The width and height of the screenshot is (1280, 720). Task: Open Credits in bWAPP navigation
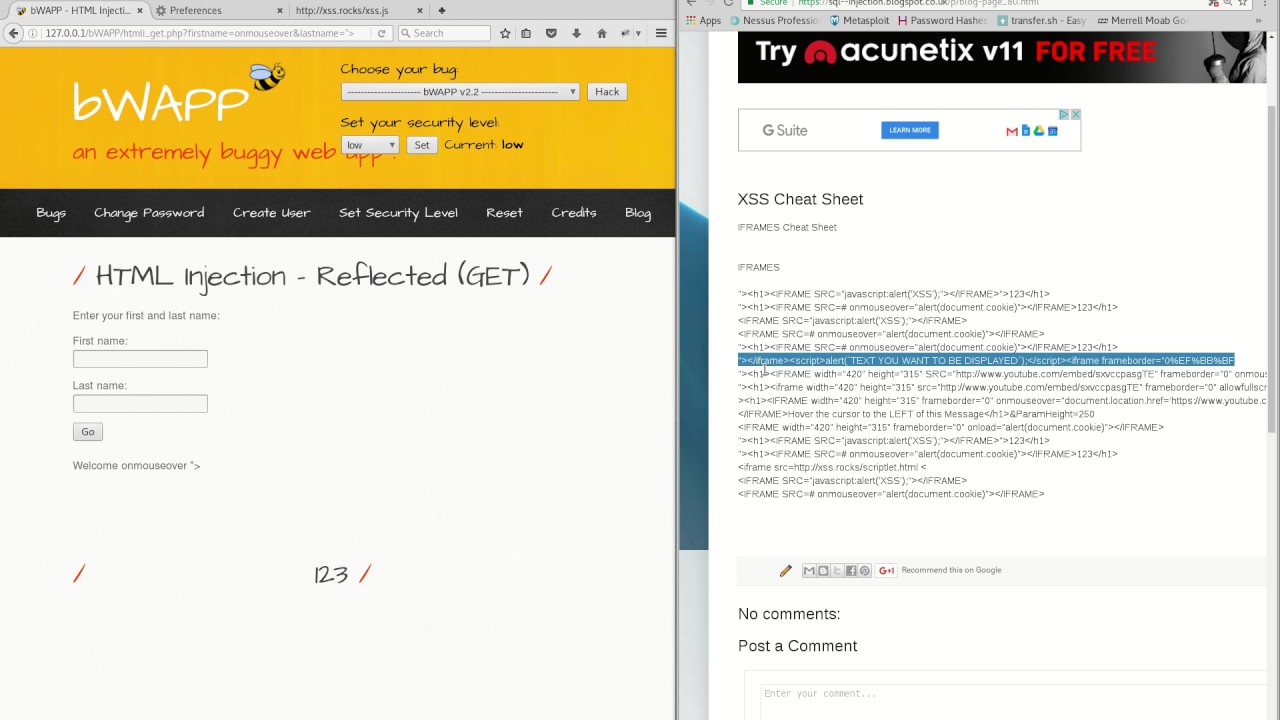574,213
